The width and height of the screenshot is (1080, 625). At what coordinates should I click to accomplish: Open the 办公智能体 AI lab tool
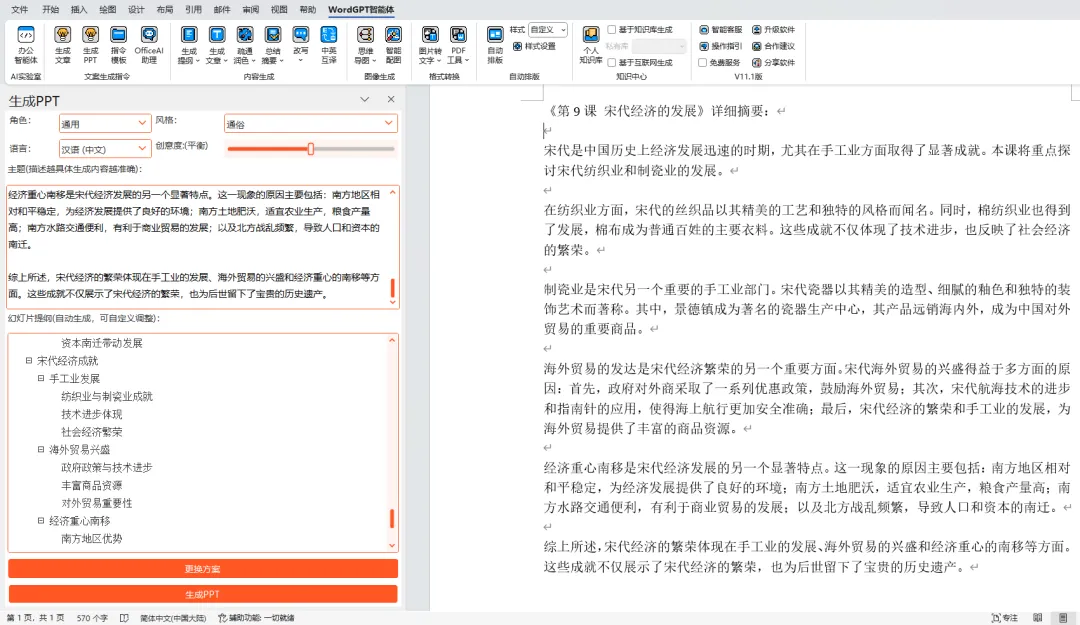point(25,45)
